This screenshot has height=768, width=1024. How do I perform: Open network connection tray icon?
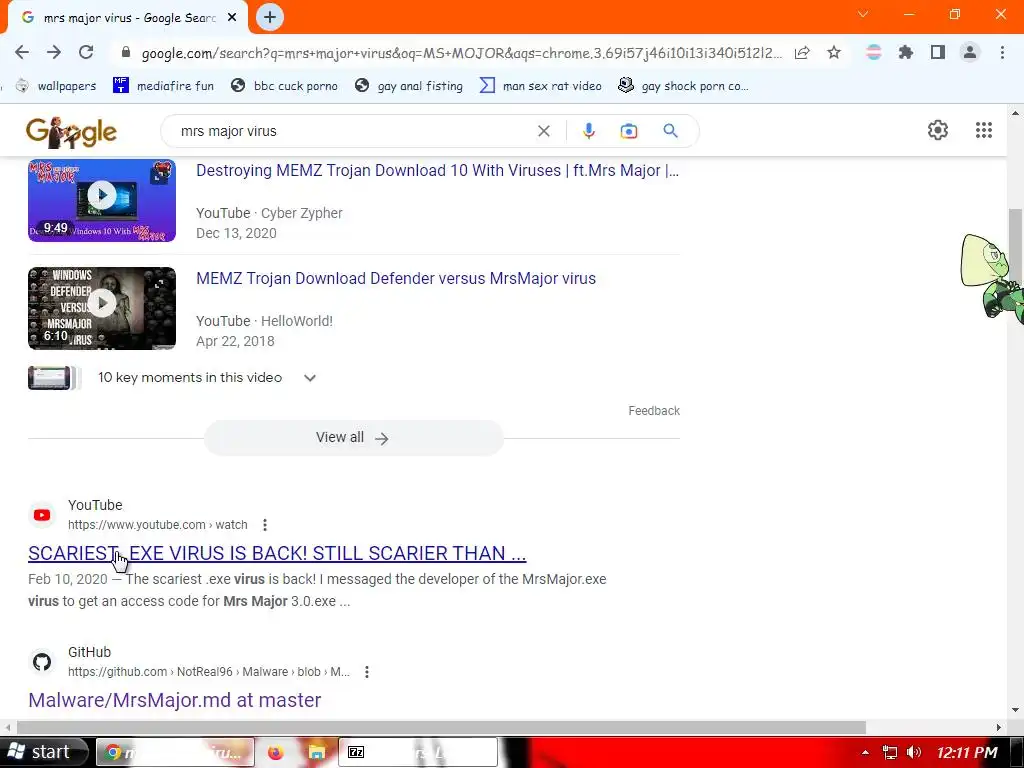click(x=889, y=752)
